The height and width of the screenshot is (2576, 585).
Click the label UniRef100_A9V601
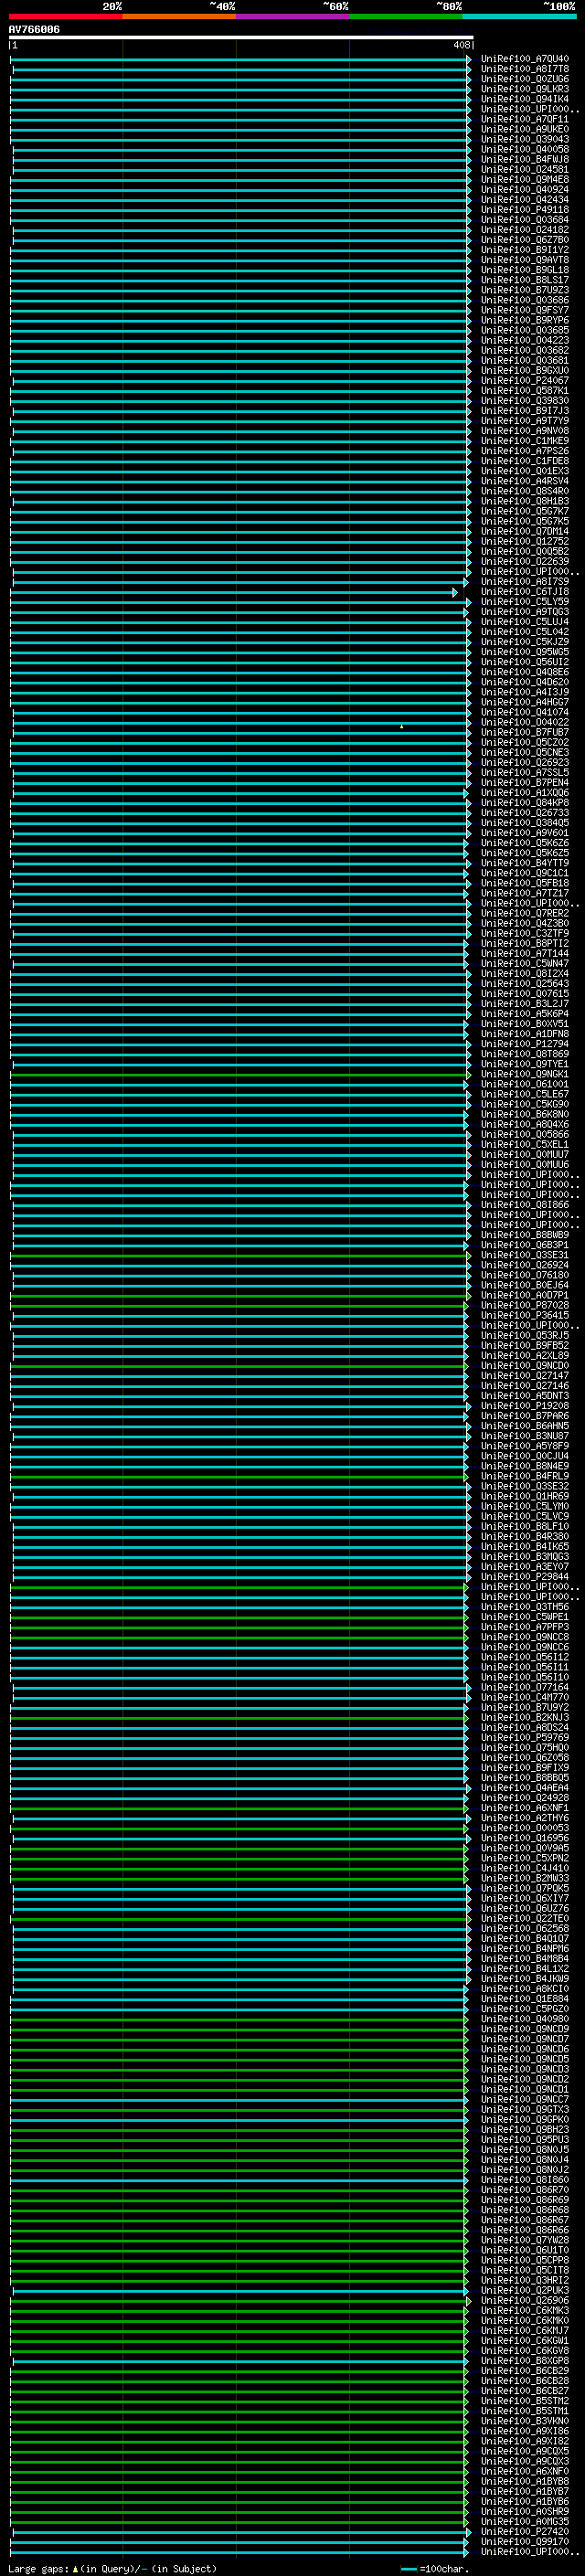(x=525, y=833)
